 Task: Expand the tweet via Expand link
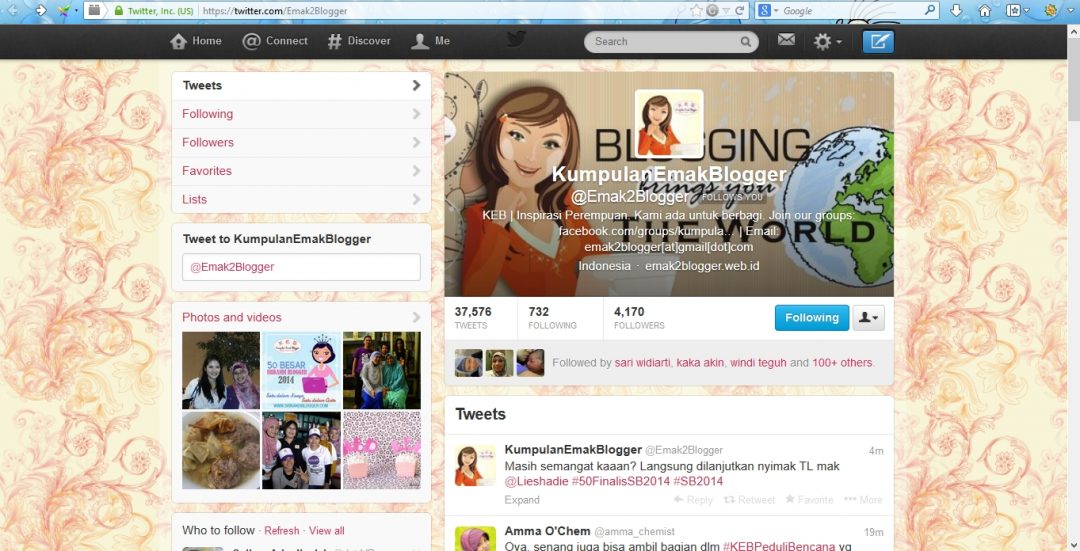pos(522,500)
